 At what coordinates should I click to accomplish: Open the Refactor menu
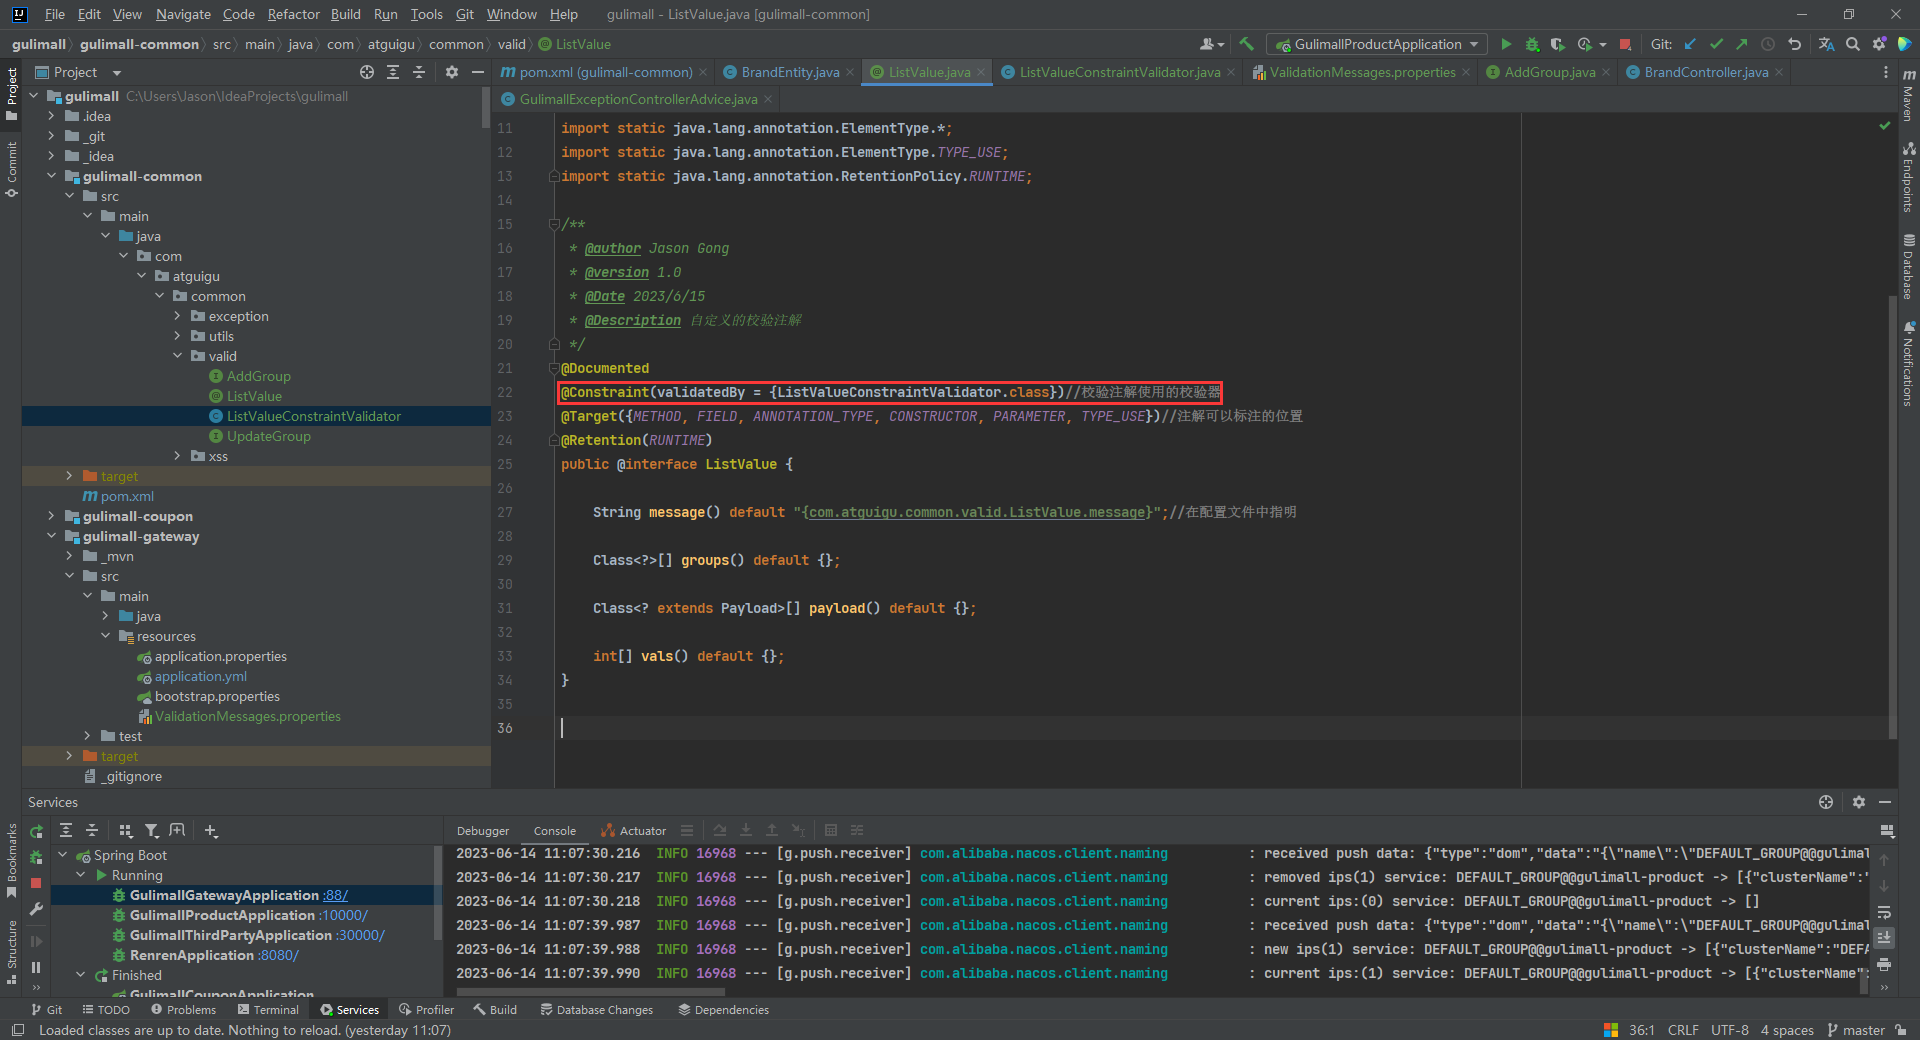[x=293, y=14]
